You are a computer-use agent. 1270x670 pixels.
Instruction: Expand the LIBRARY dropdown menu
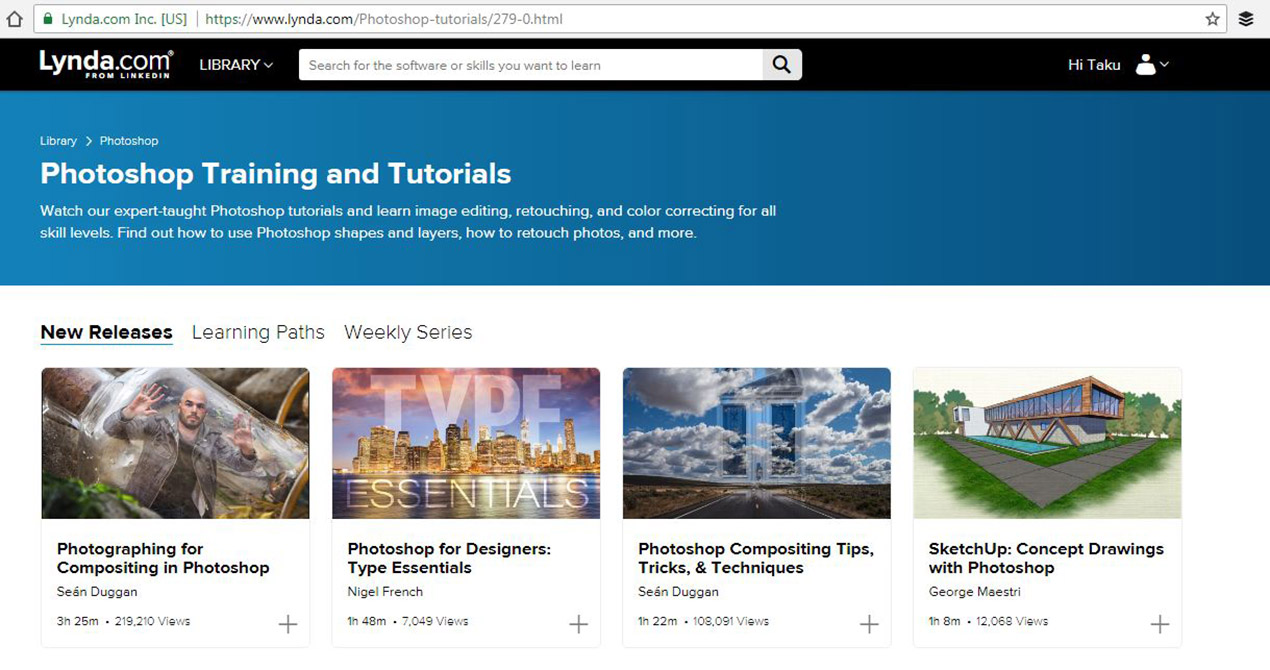(x=236, y=65)
